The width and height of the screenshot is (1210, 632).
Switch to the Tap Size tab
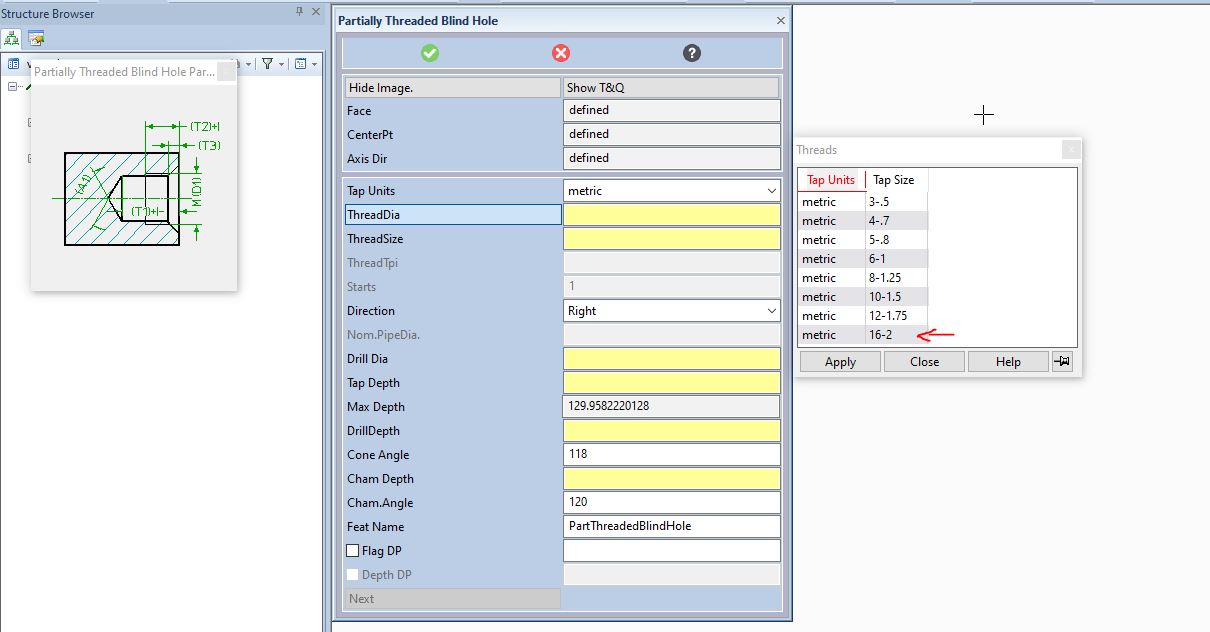(x=895, y=179)
